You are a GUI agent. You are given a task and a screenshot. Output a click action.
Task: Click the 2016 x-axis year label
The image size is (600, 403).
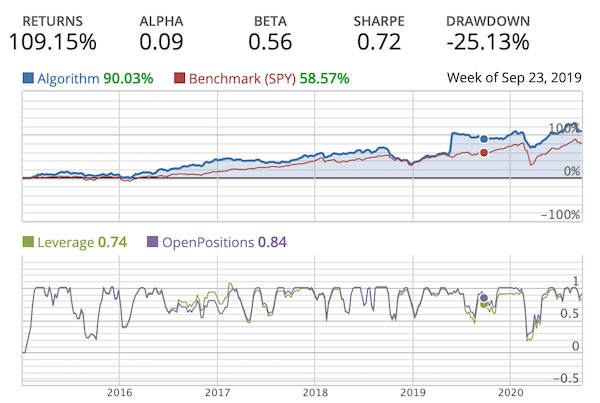tap(119, 393)
